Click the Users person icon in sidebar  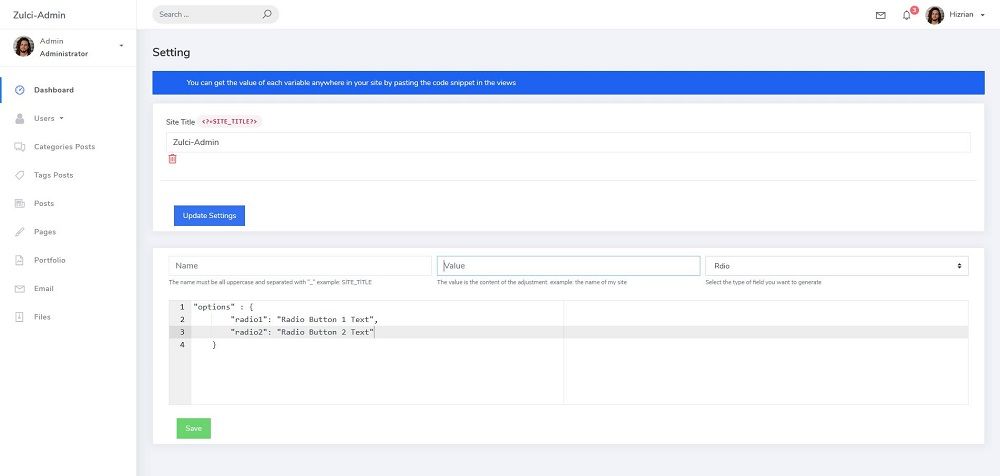[20, 118]
